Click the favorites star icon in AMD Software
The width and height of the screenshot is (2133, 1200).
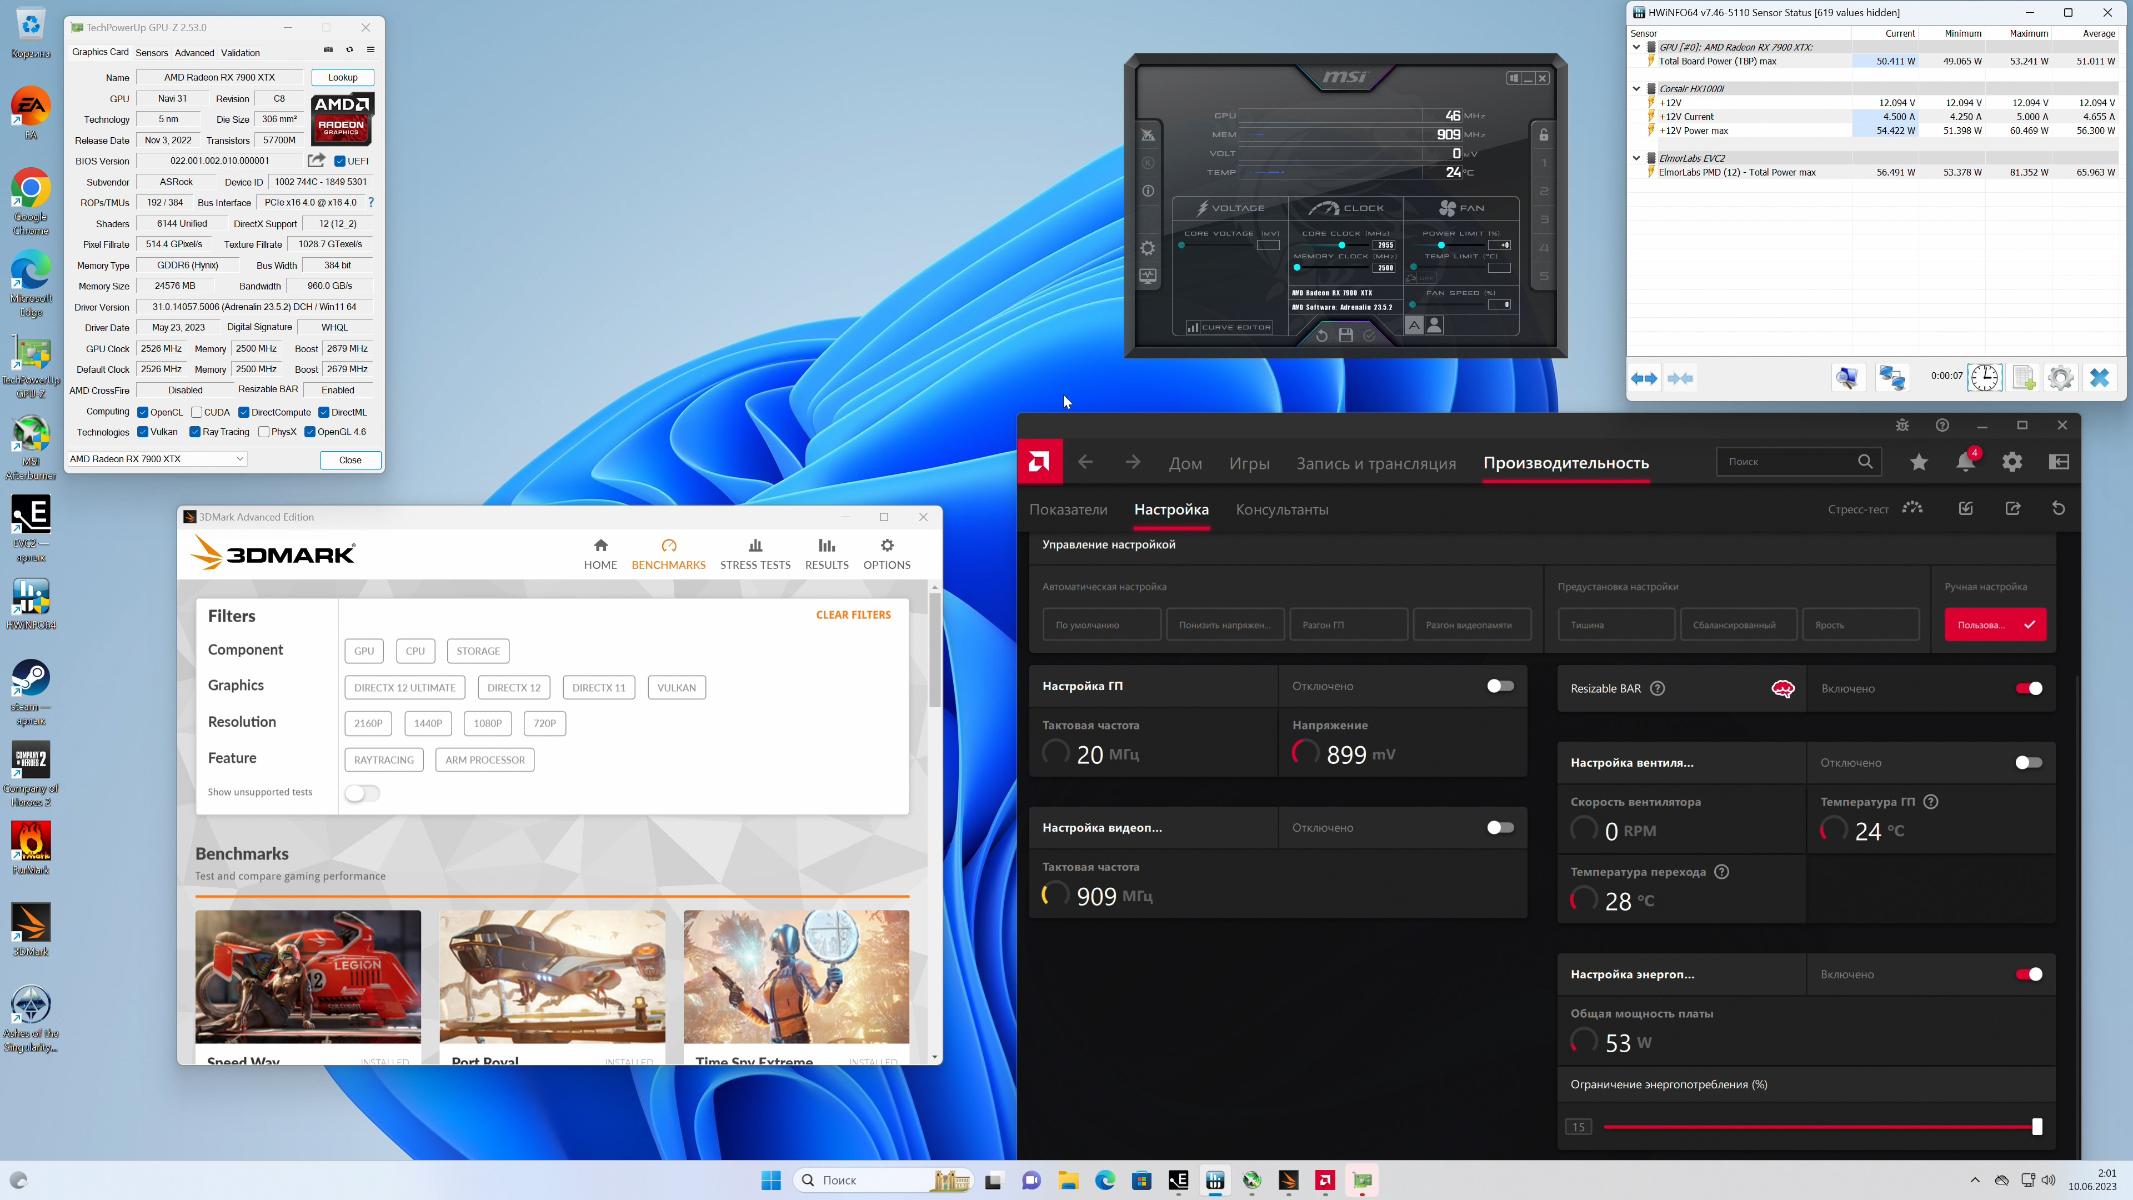pos(1918,462)
